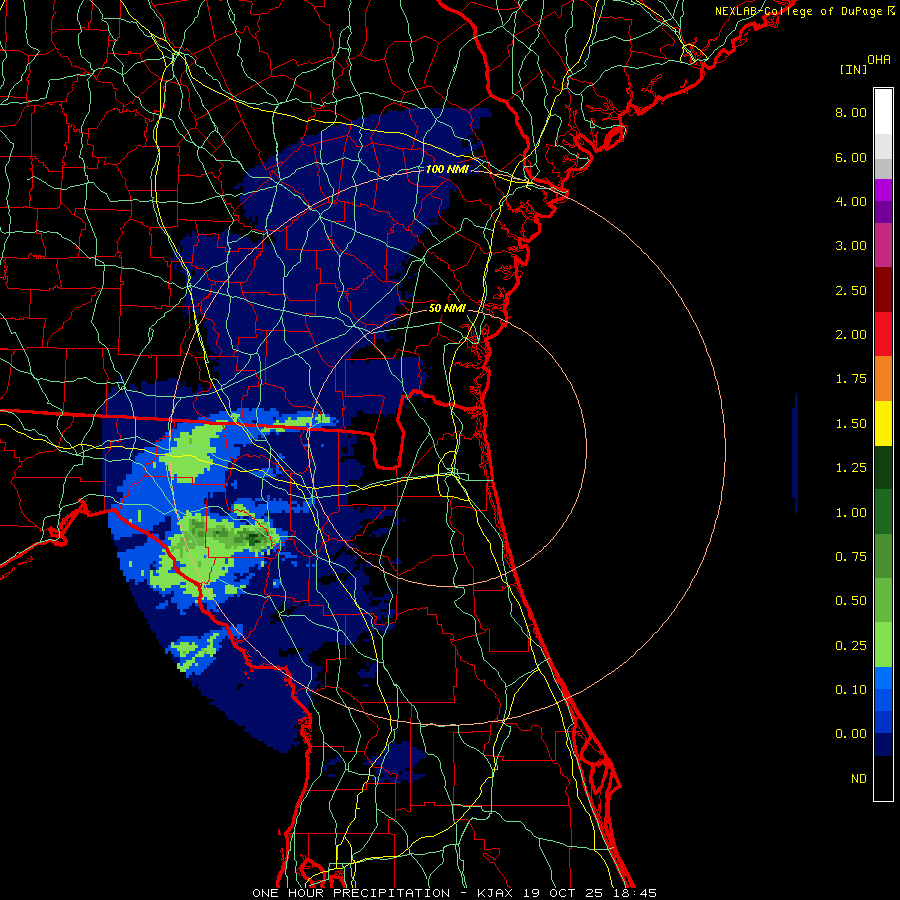The image size is (900, 900).
Task: Click the pink 3.00 inch legend swatch
Action: (x=883, y=245)
